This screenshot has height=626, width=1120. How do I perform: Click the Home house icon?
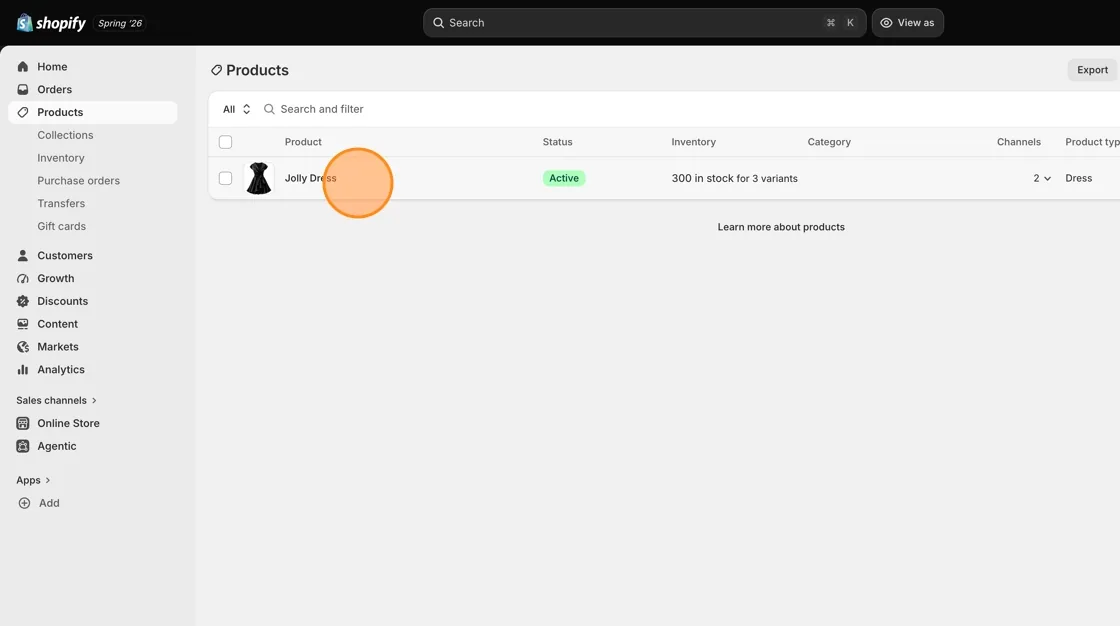[23, 66]
